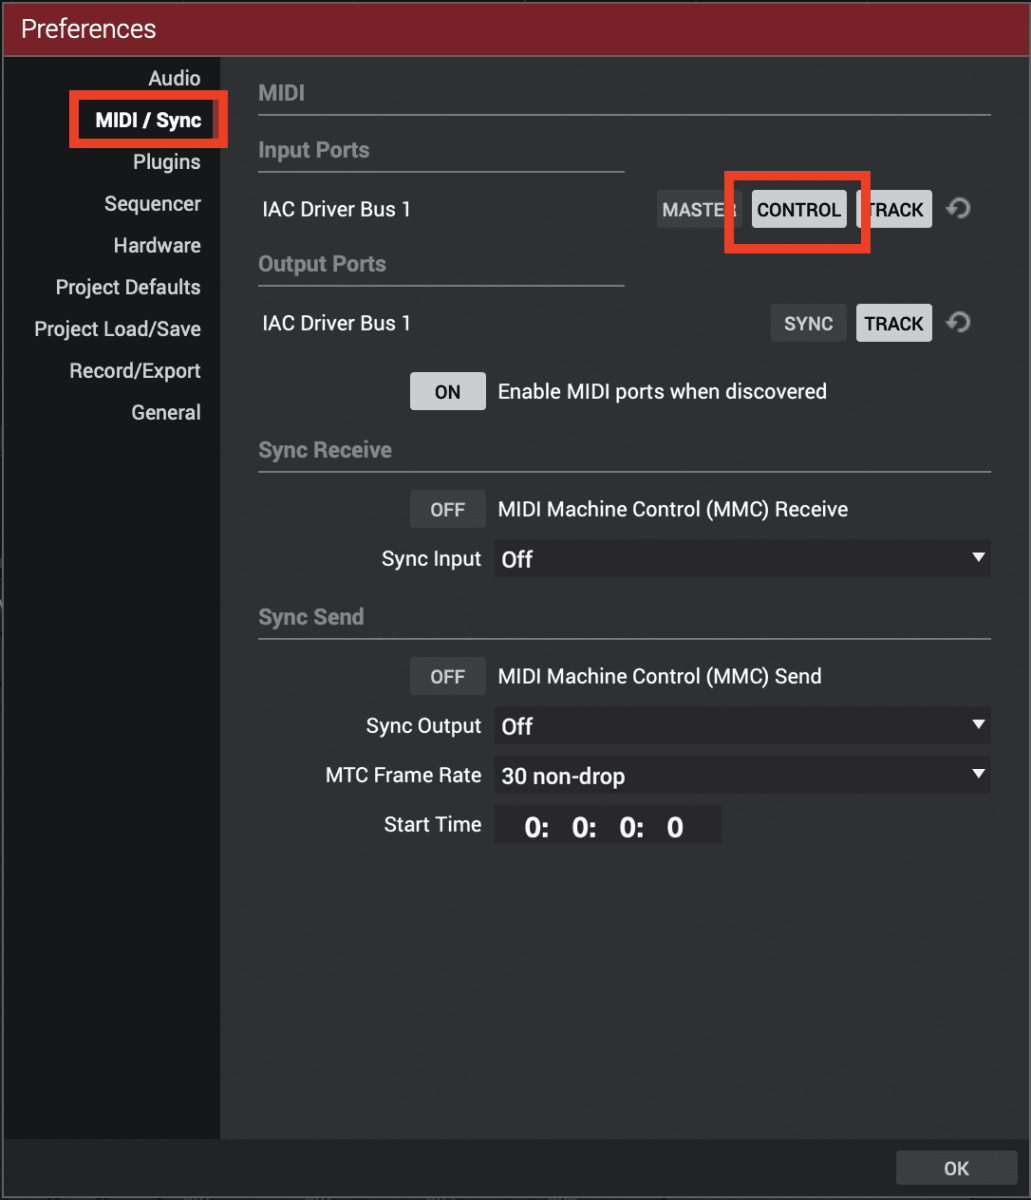Open the Audio preferences page

pyautogui.click(x=174, y=78)
